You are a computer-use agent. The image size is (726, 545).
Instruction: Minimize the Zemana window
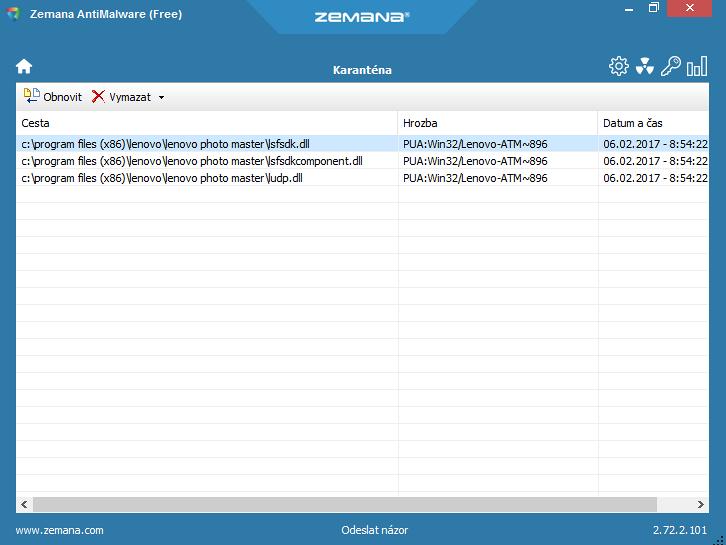coord(629,8)
